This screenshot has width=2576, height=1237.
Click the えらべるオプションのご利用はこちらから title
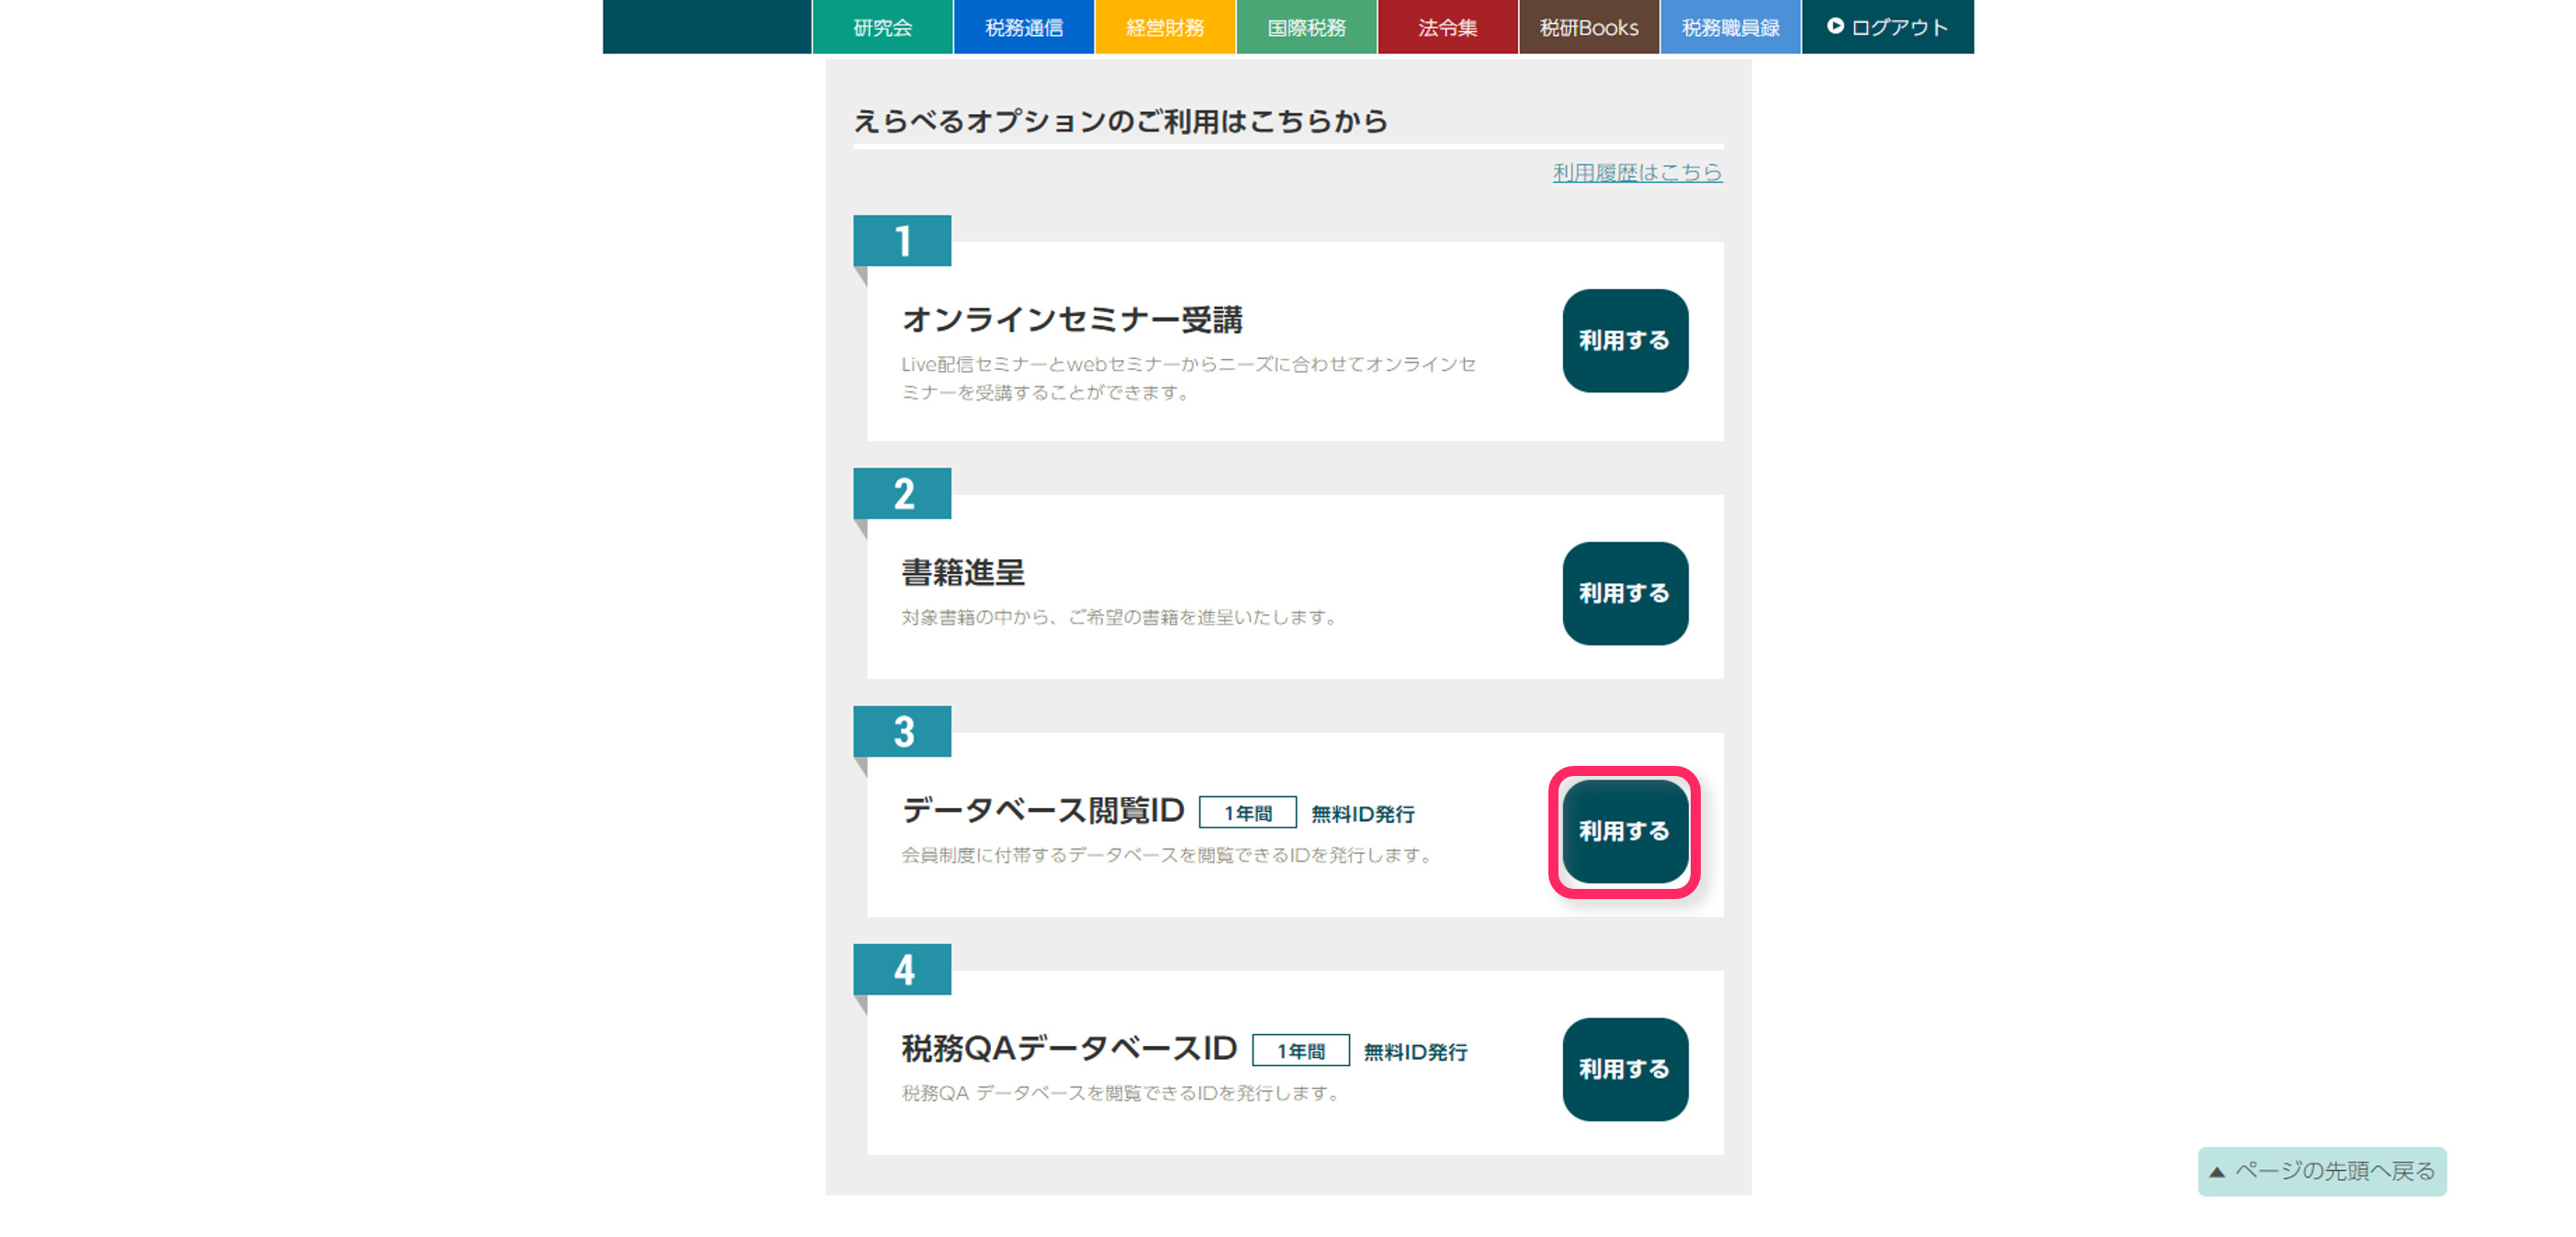[1121, 121]
